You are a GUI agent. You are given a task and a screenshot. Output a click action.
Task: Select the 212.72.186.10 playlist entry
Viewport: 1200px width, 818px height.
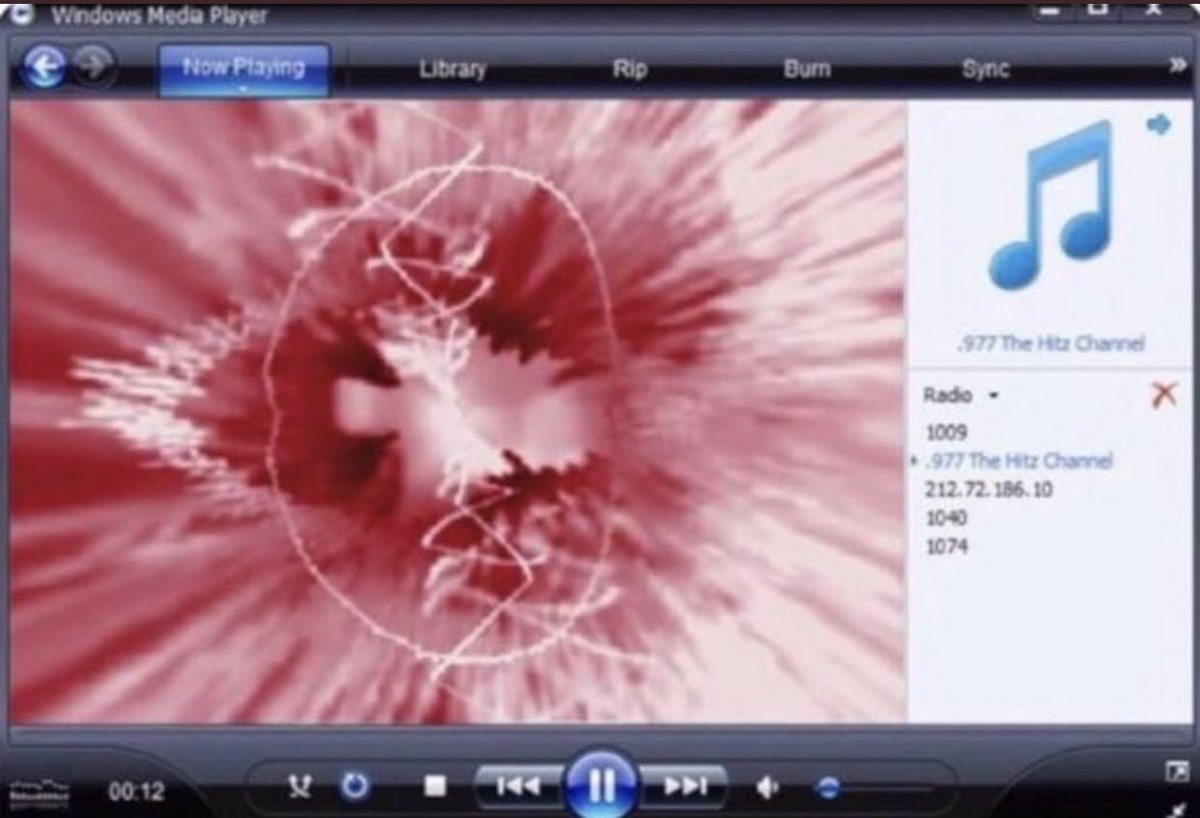[988, 490]
